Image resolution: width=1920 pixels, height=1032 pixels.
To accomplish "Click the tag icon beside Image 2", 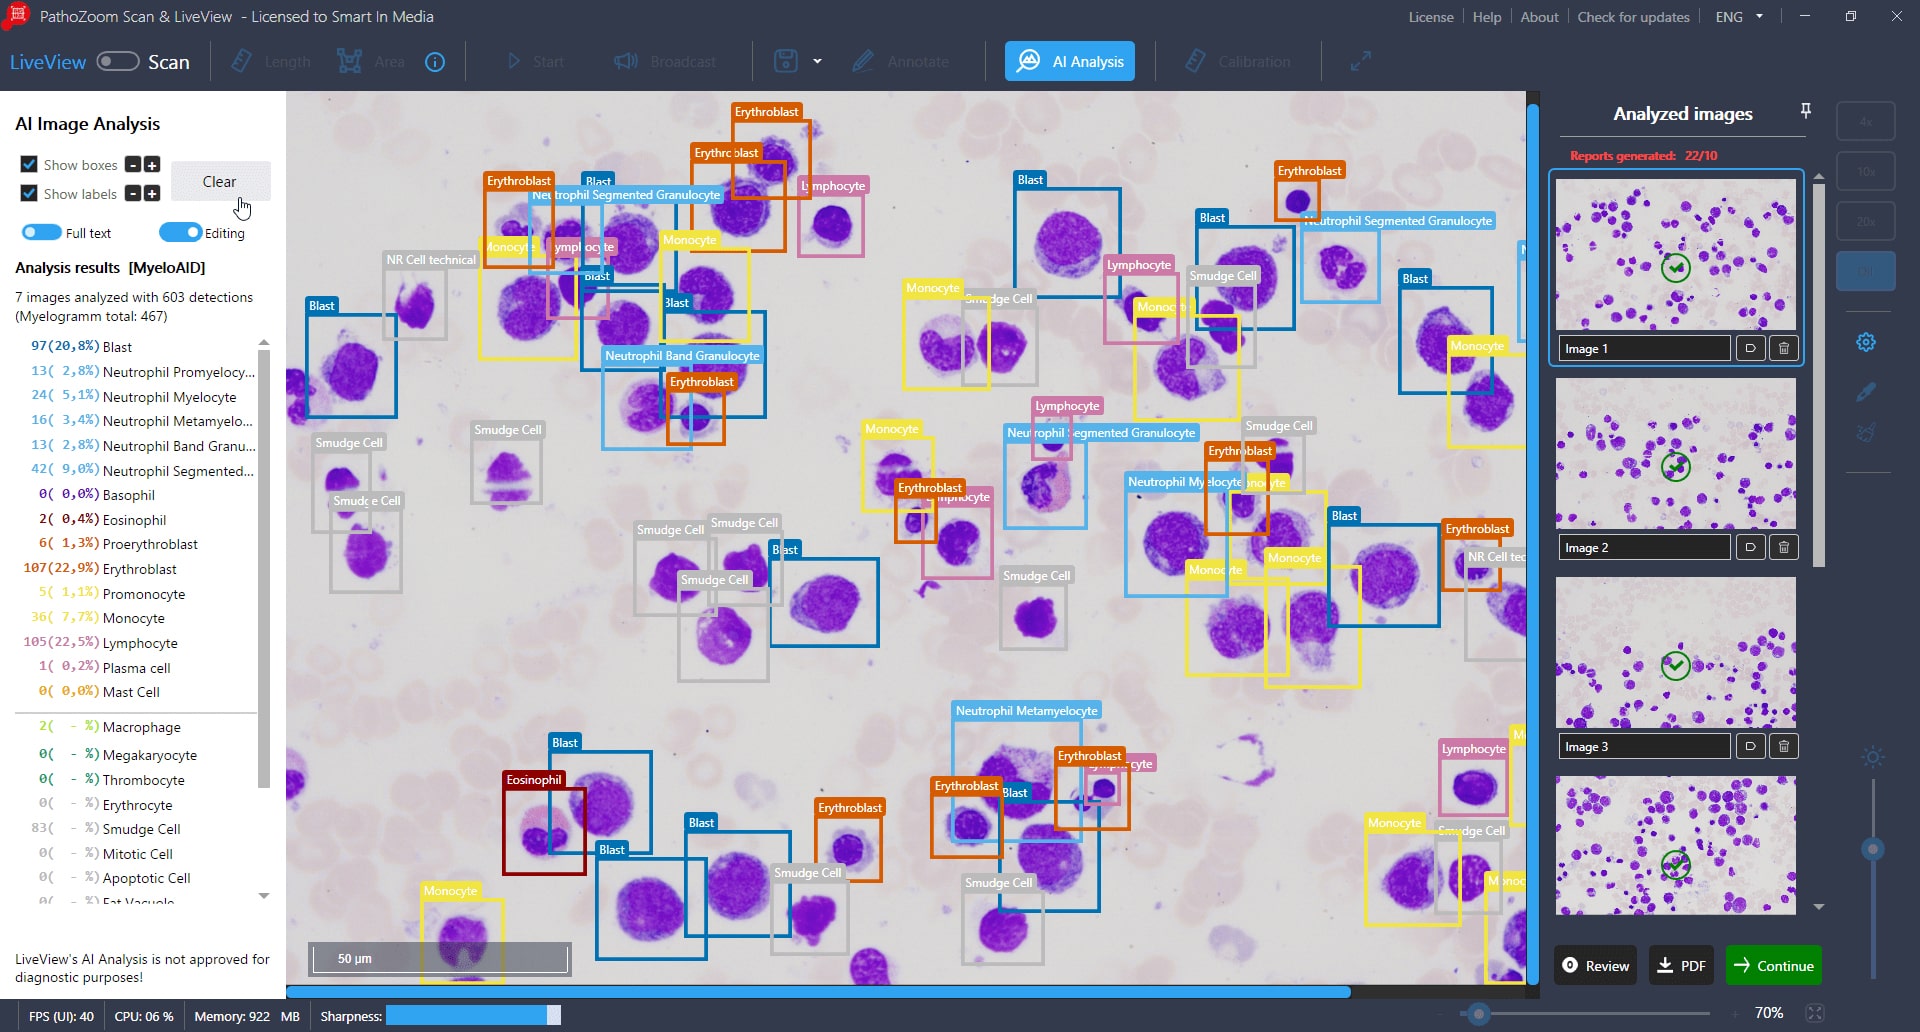I will [1749, 547].
